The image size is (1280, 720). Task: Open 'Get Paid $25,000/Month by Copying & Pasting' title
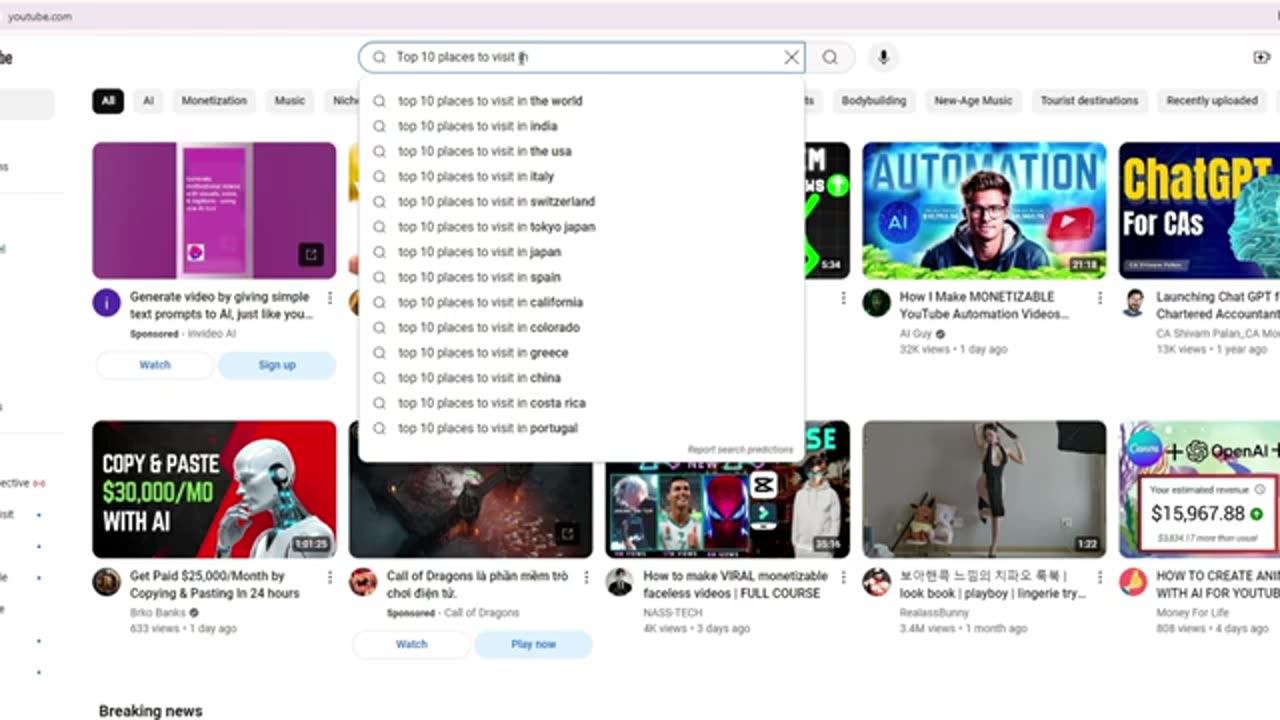[215, 584]
